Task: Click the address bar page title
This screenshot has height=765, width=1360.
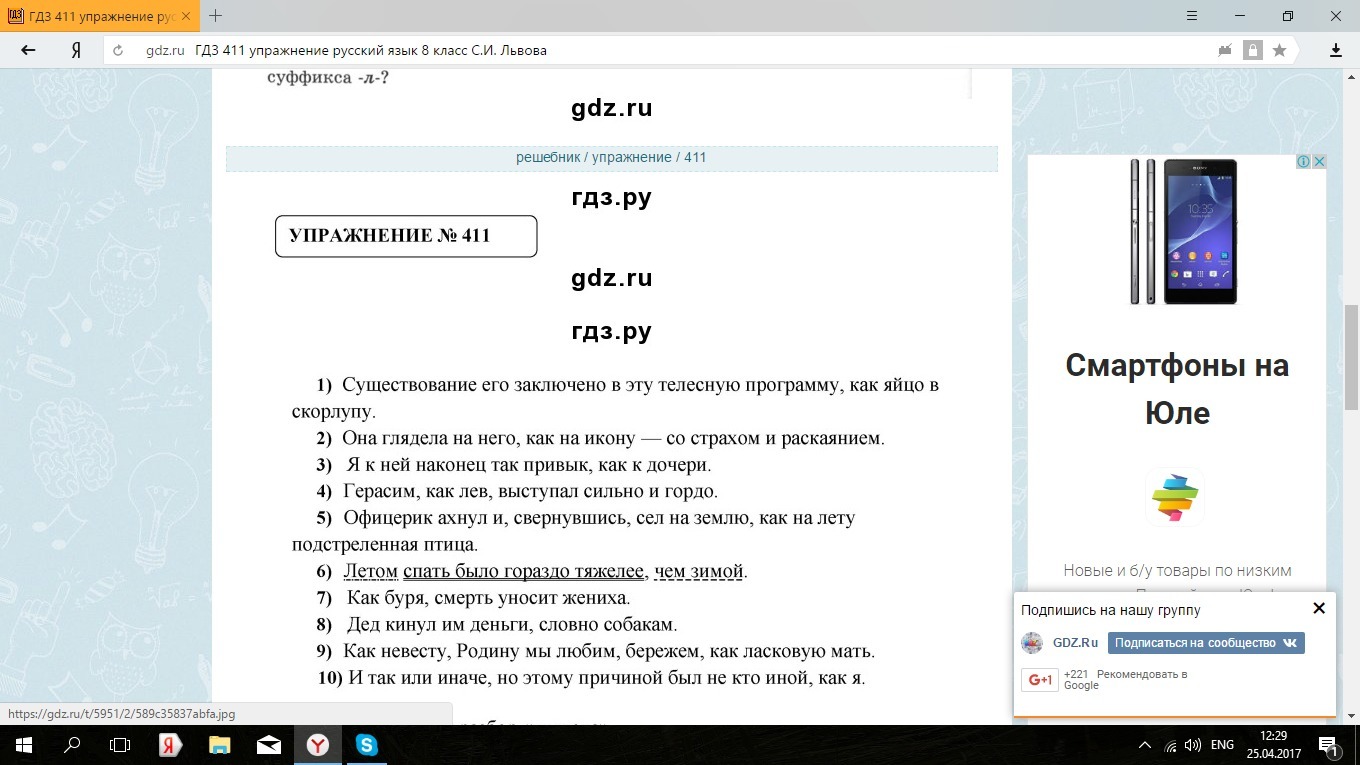Action: pyautogui.click(x=372, y=50)
